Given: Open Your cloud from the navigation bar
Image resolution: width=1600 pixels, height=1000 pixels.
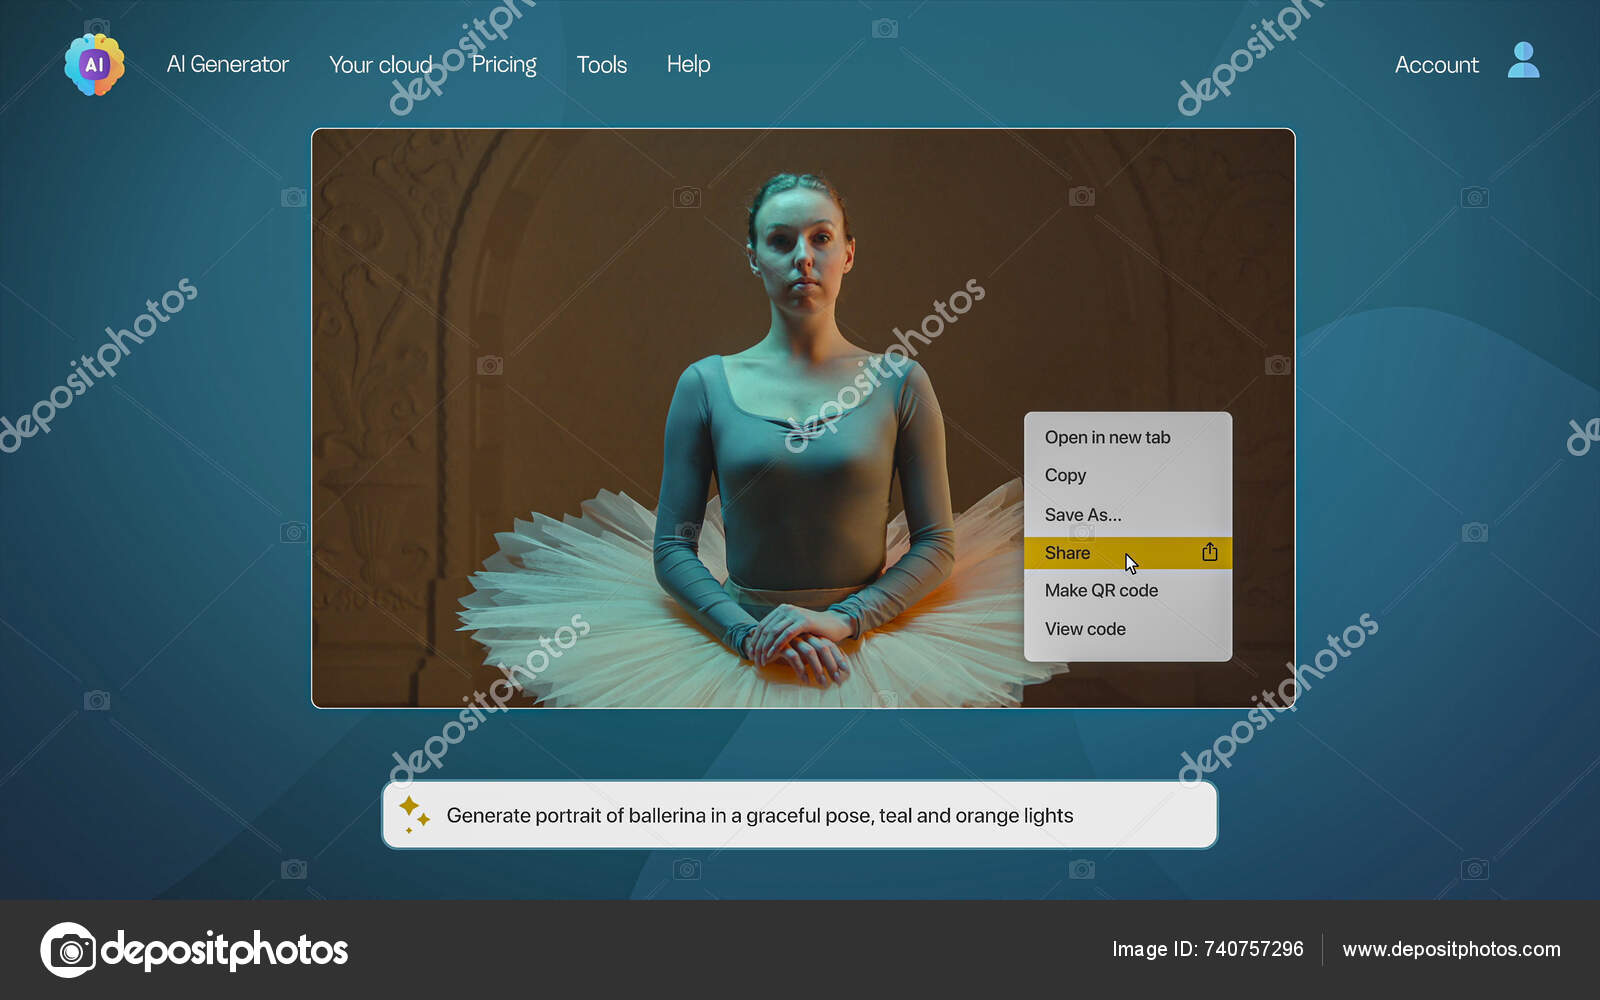Looking at the screenshot, I should tap(381, 64).
